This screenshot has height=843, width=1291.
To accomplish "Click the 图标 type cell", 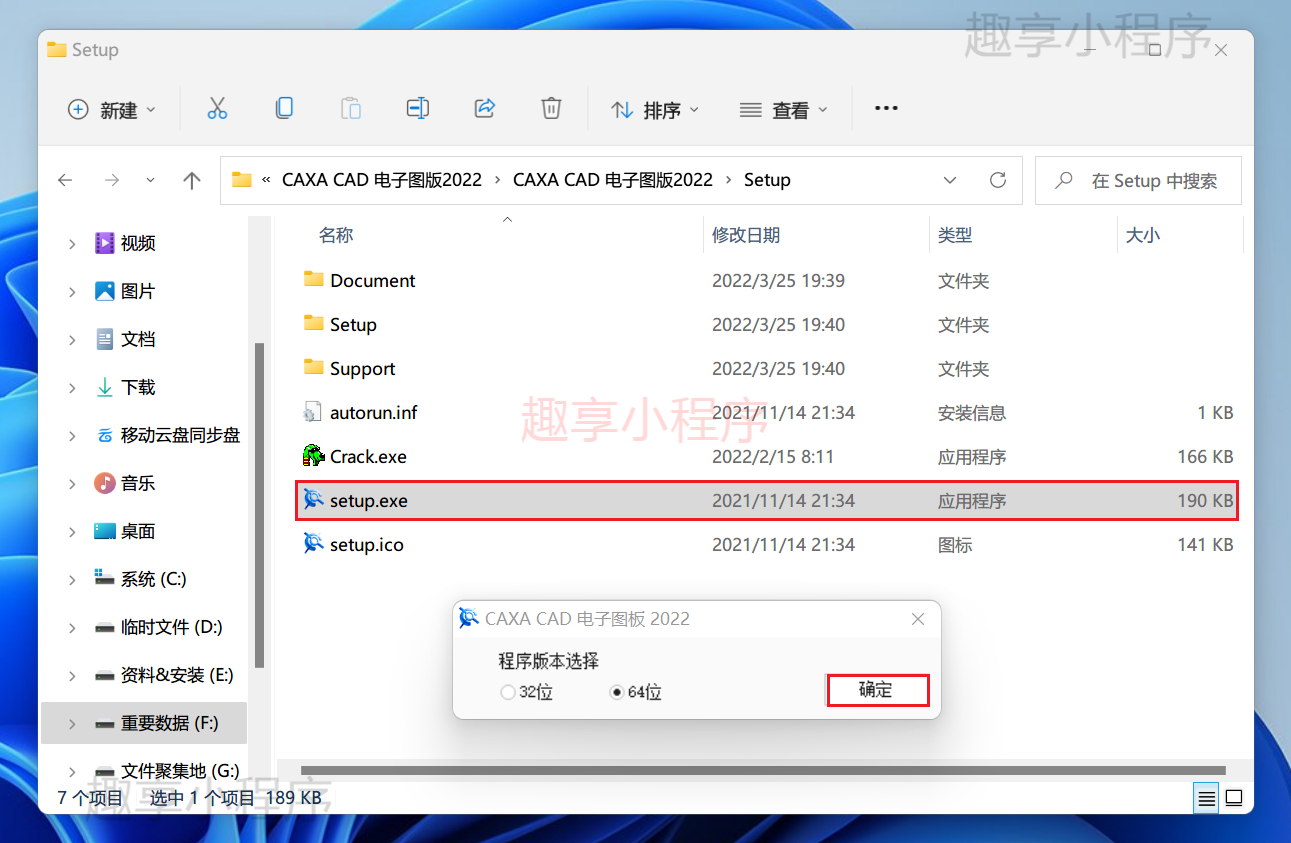I will click(955, 544).
